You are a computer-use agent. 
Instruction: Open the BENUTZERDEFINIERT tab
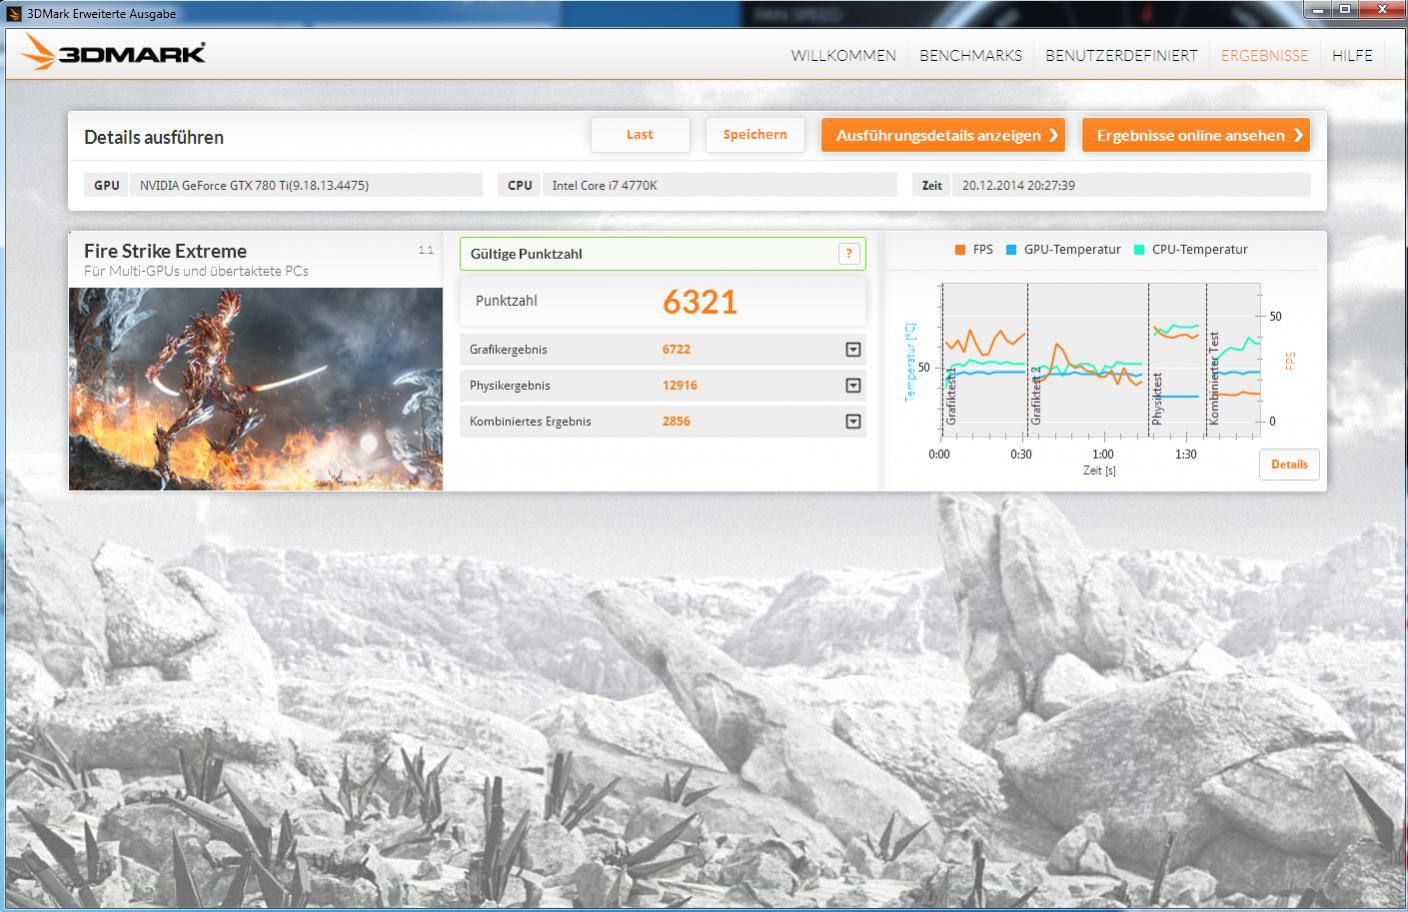click(1121, 56)
